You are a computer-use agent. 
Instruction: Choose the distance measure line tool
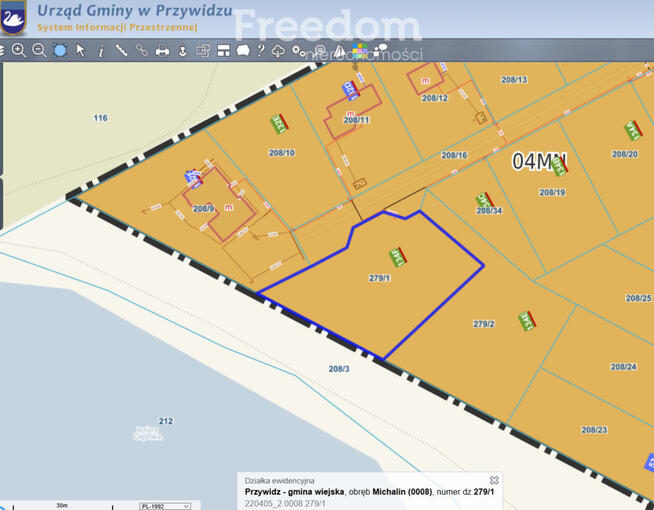(x=121, y=50)
